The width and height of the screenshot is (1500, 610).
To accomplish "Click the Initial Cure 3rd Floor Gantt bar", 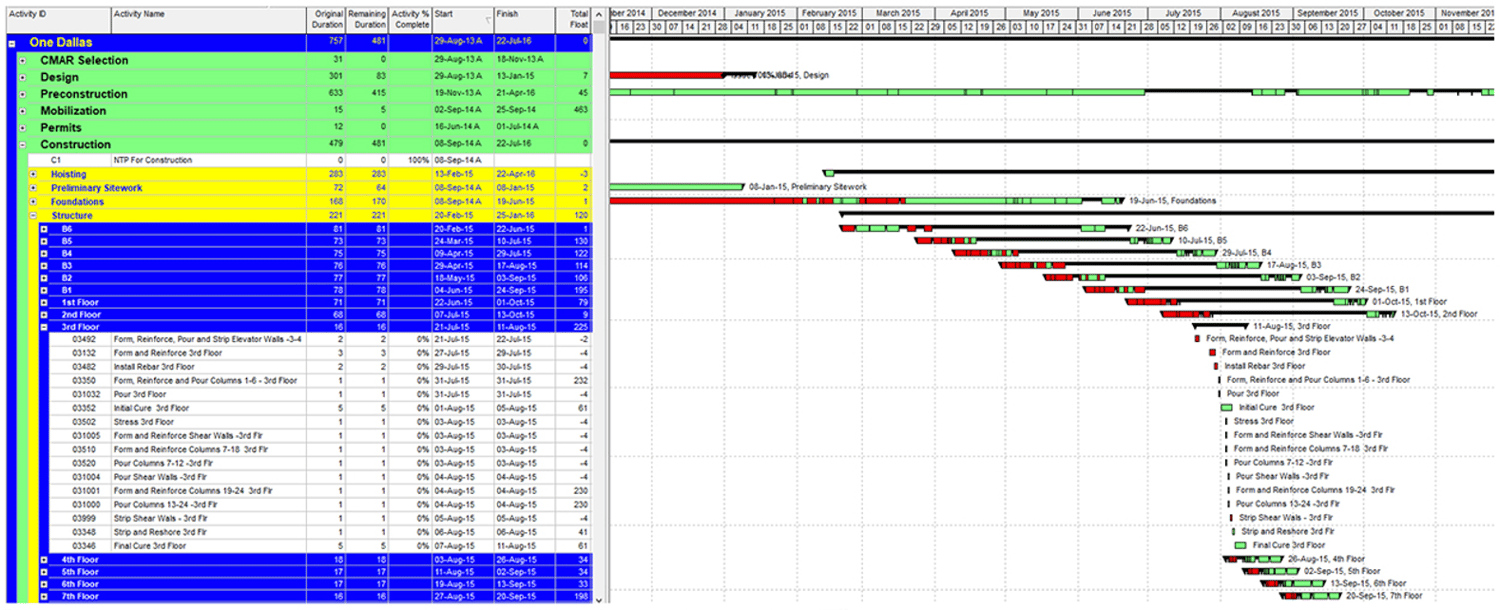I will point(1226,408).
